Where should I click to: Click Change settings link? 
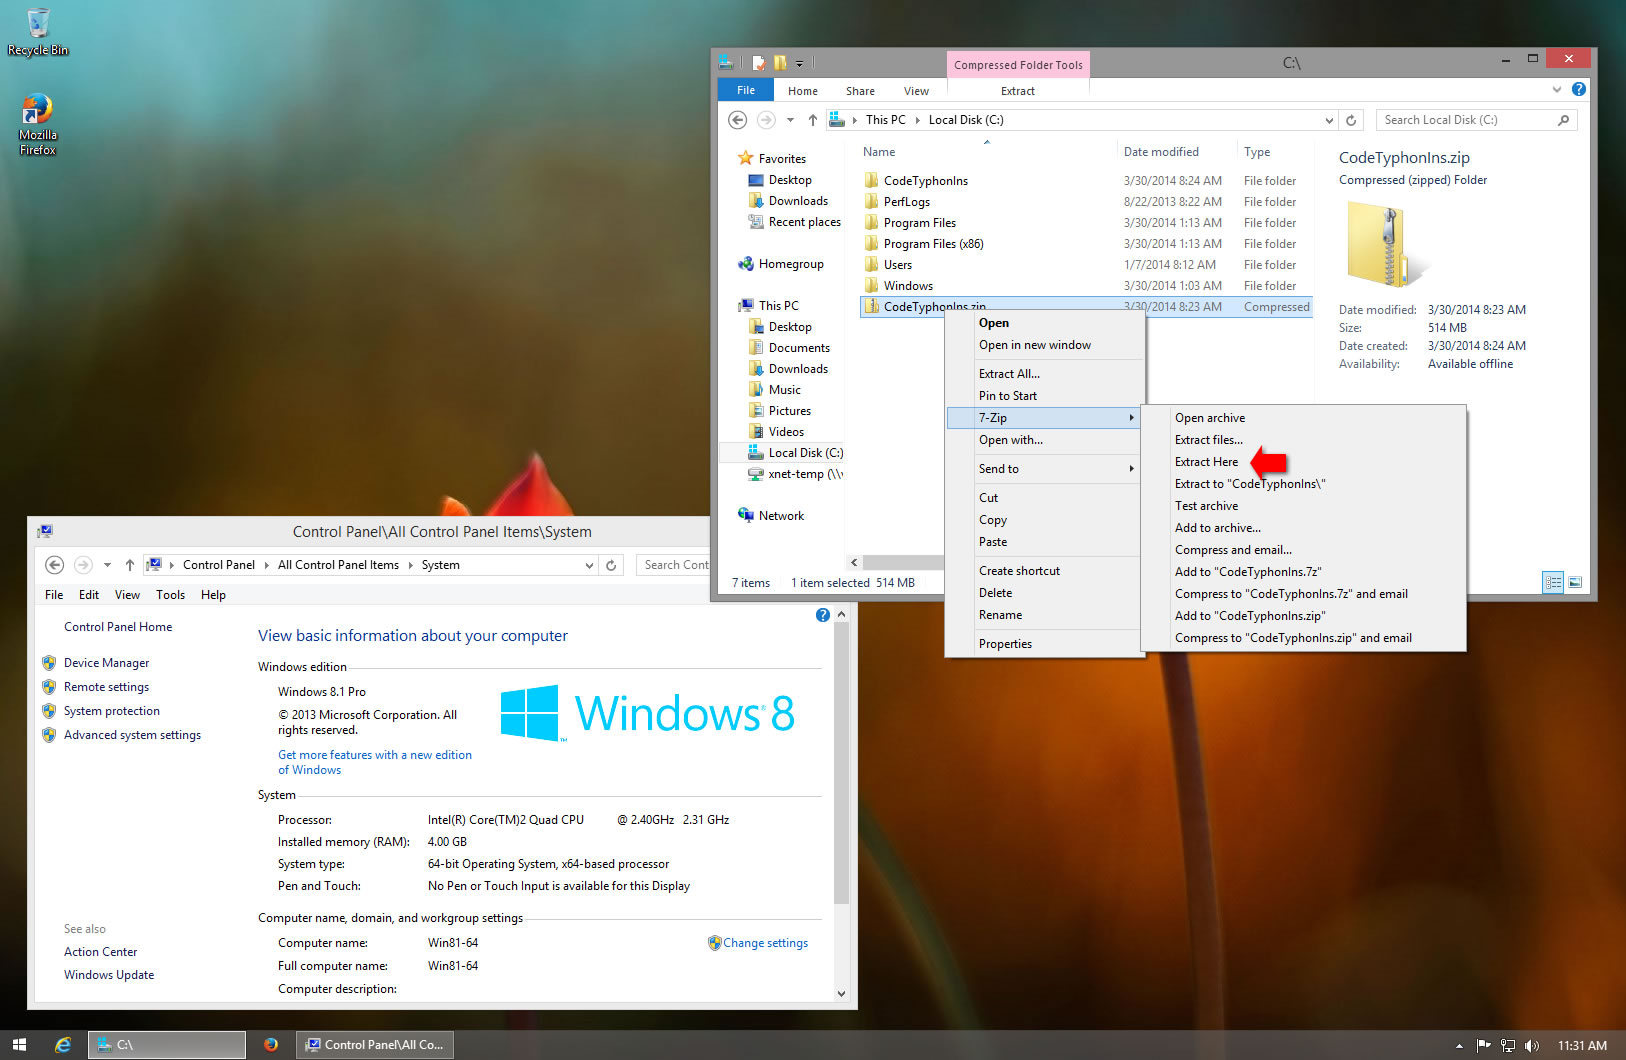(765, 943)
